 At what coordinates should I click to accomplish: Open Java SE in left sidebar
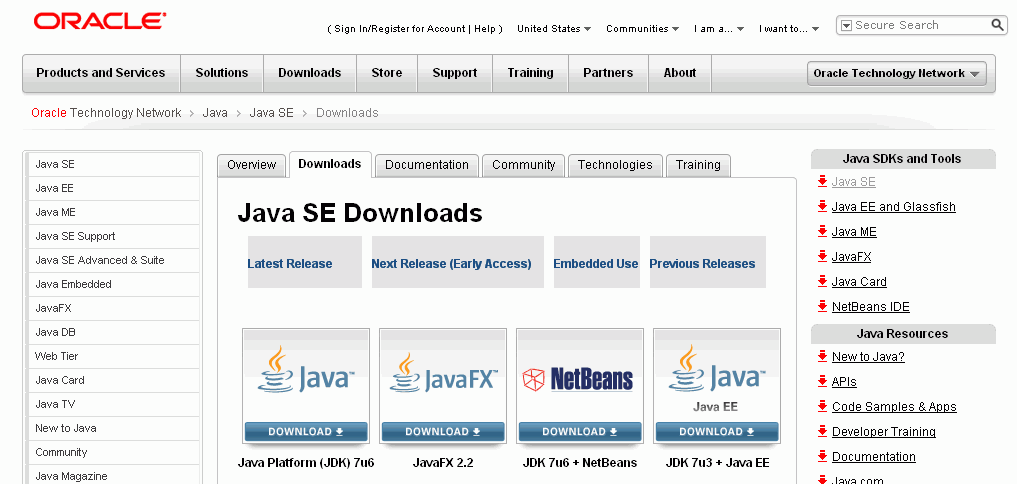(x=114, y=164)
